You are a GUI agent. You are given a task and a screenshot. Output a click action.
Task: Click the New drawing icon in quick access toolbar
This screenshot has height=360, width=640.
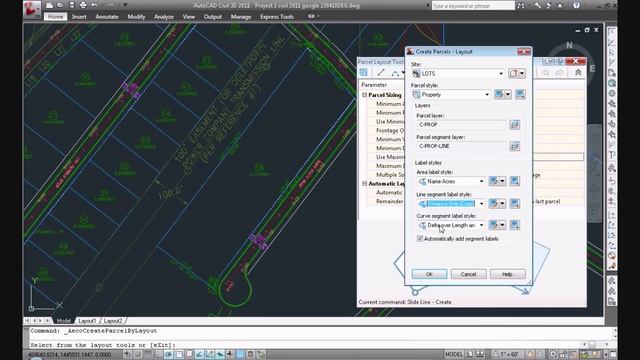tap(49, 5)
